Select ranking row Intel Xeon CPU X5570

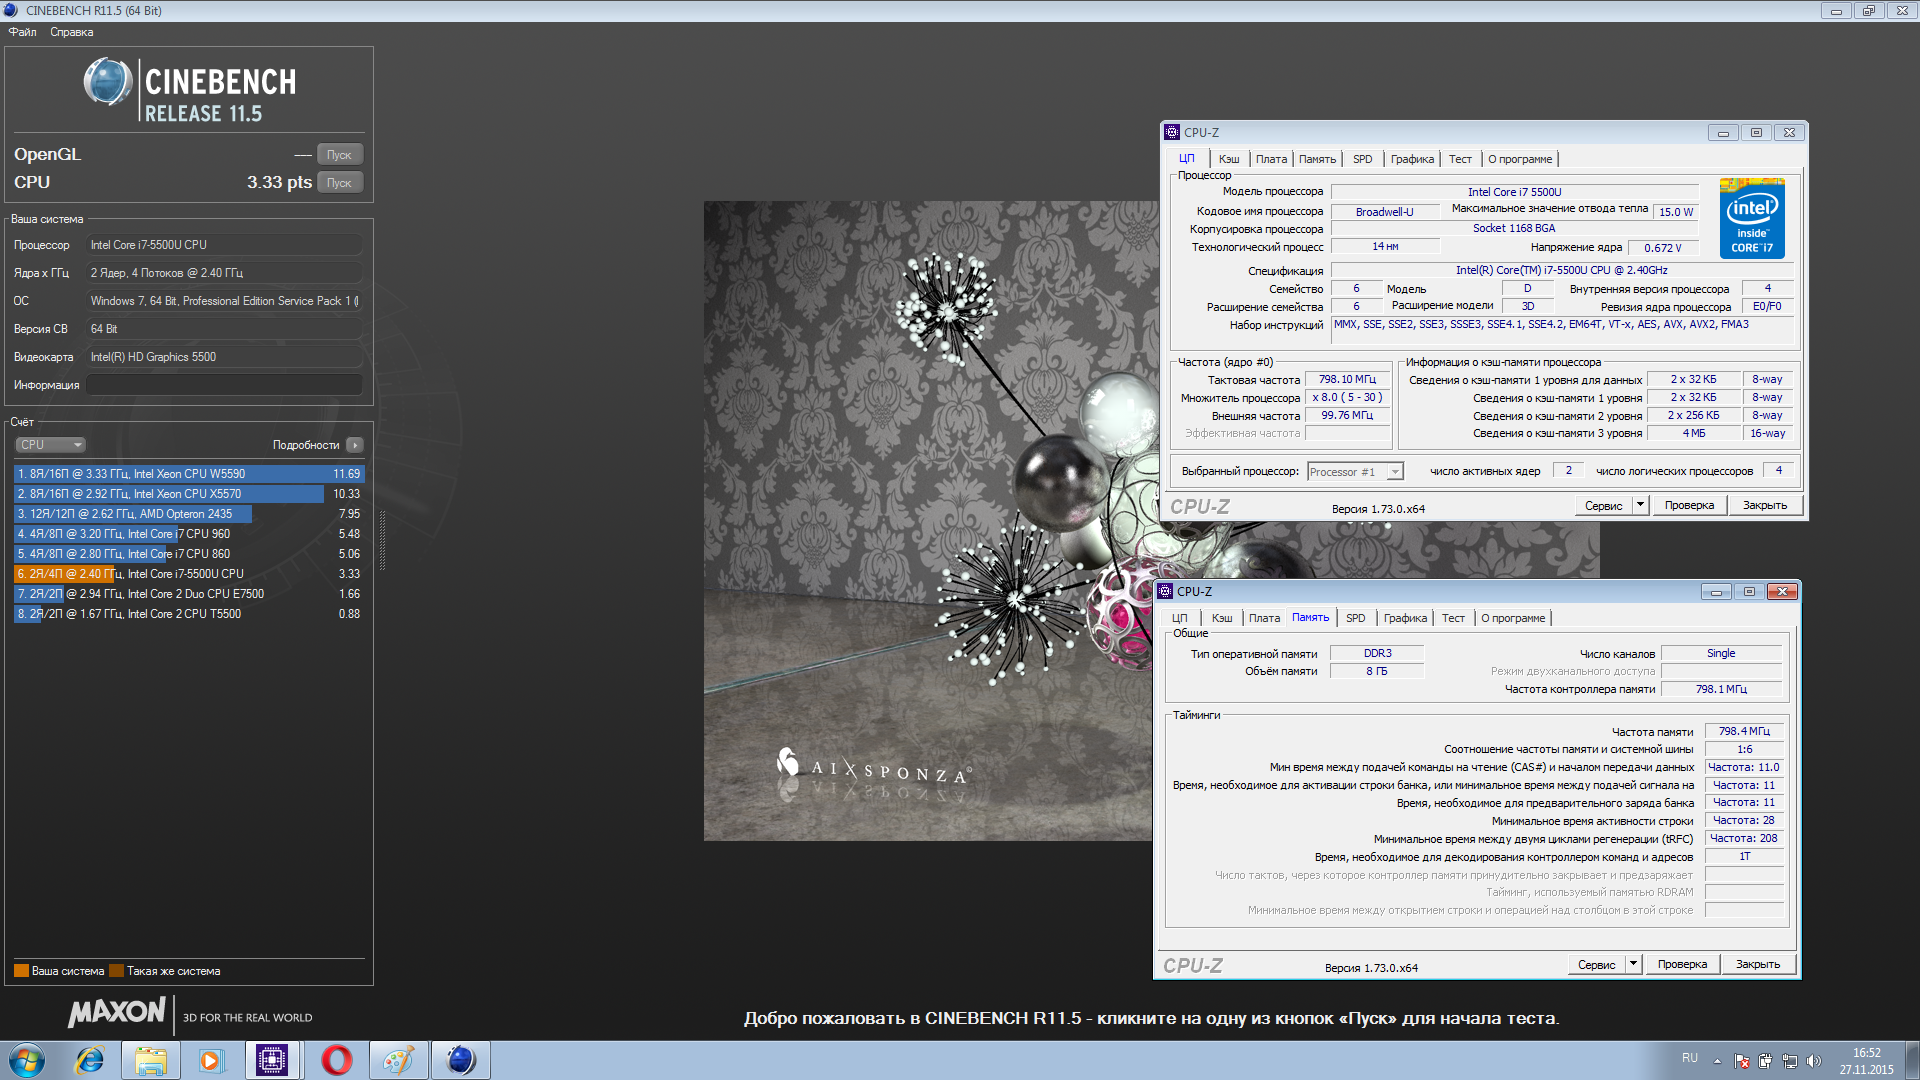pos(189,494)
